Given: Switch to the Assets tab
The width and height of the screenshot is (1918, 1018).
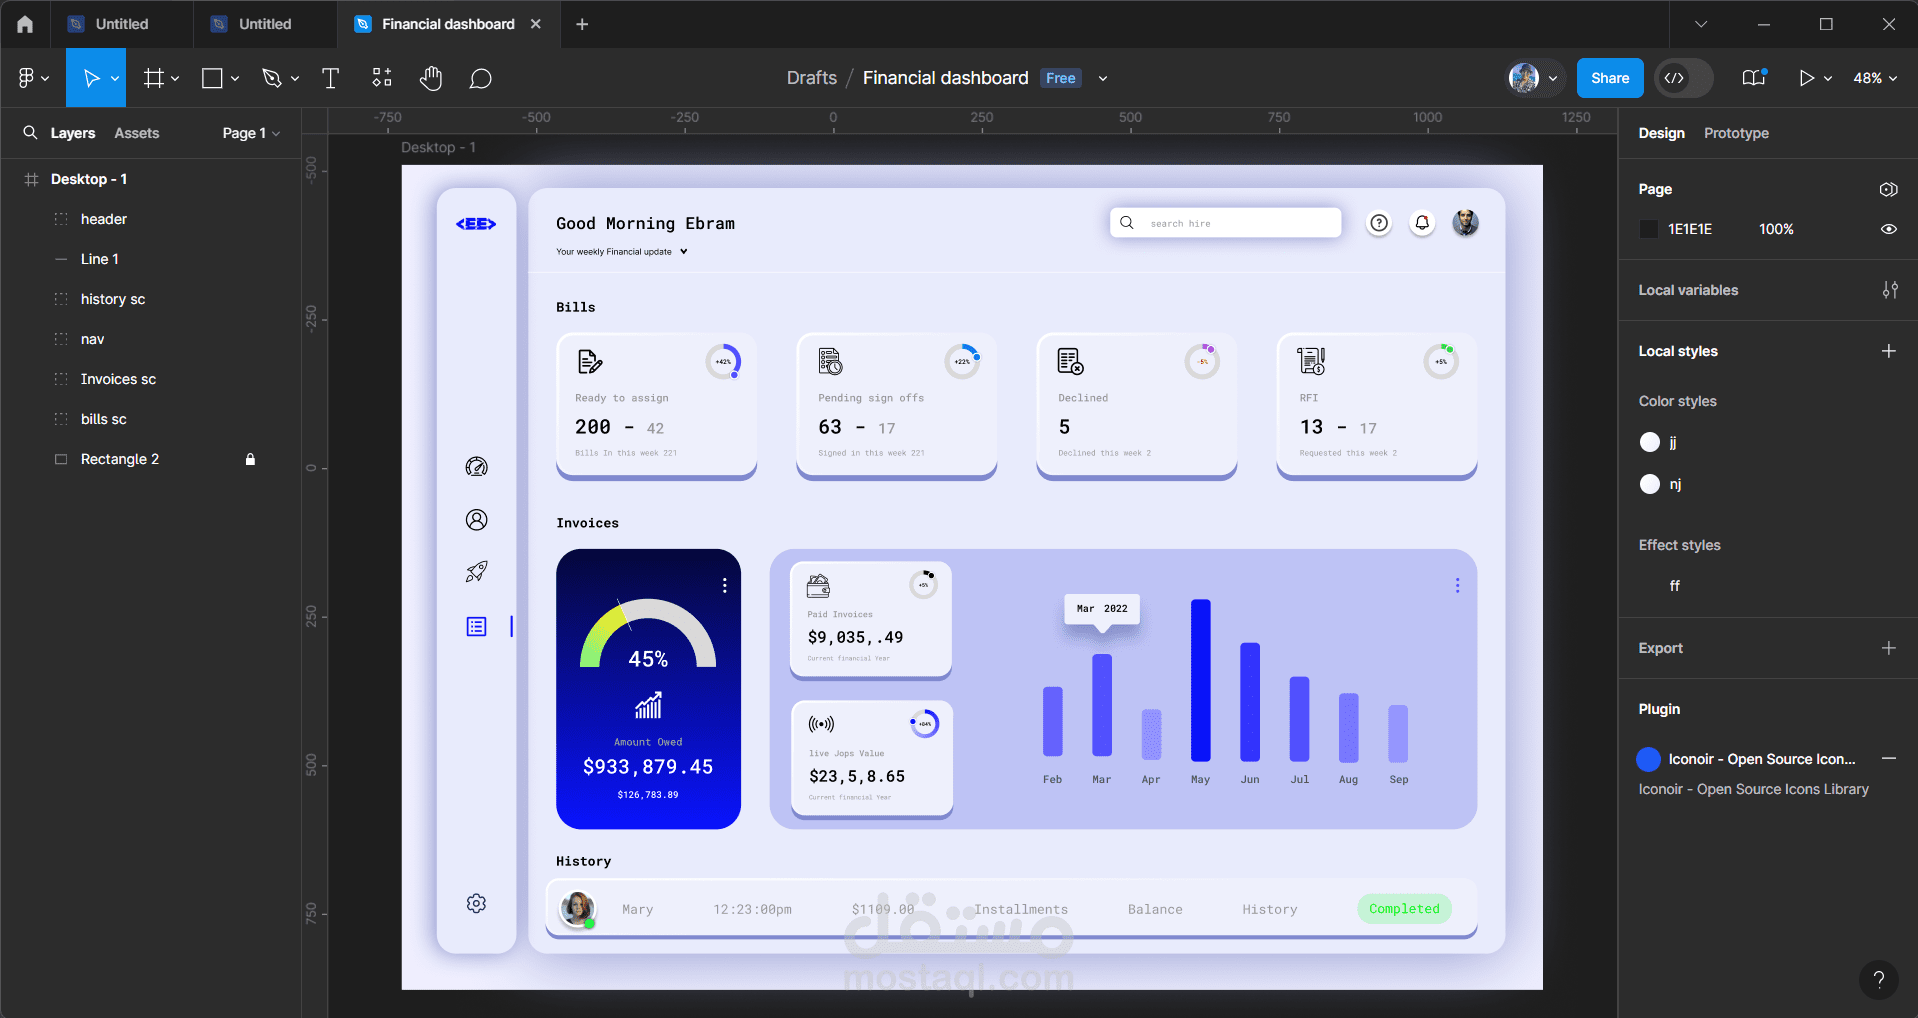Looking at the screenshot, I should (x=136, y=133).
